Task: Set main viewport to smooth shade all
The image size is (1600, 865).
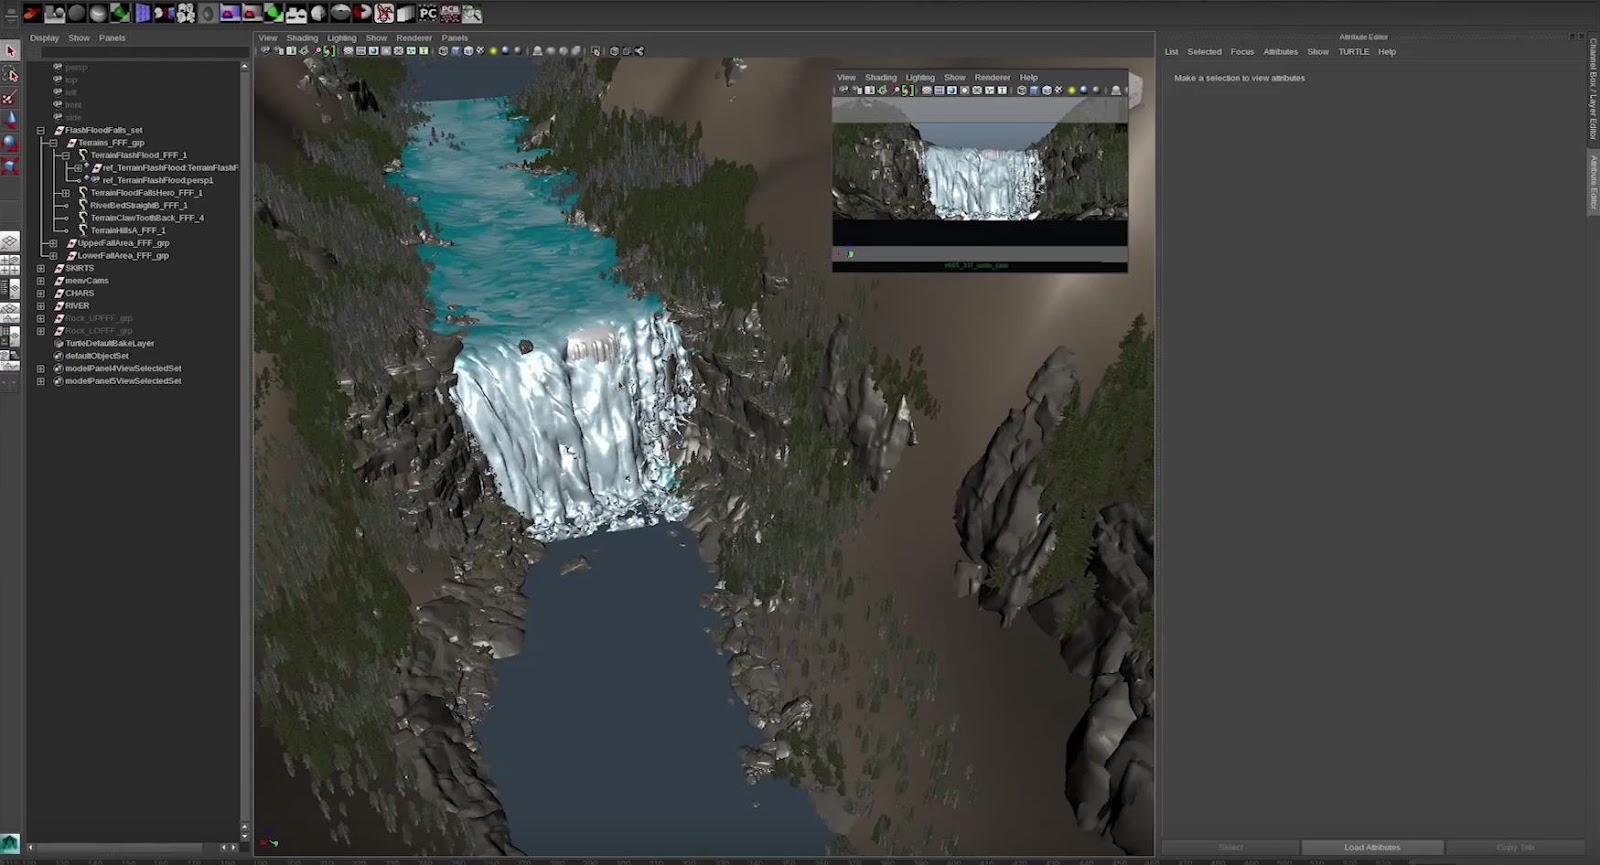Action: coord(456,51)
